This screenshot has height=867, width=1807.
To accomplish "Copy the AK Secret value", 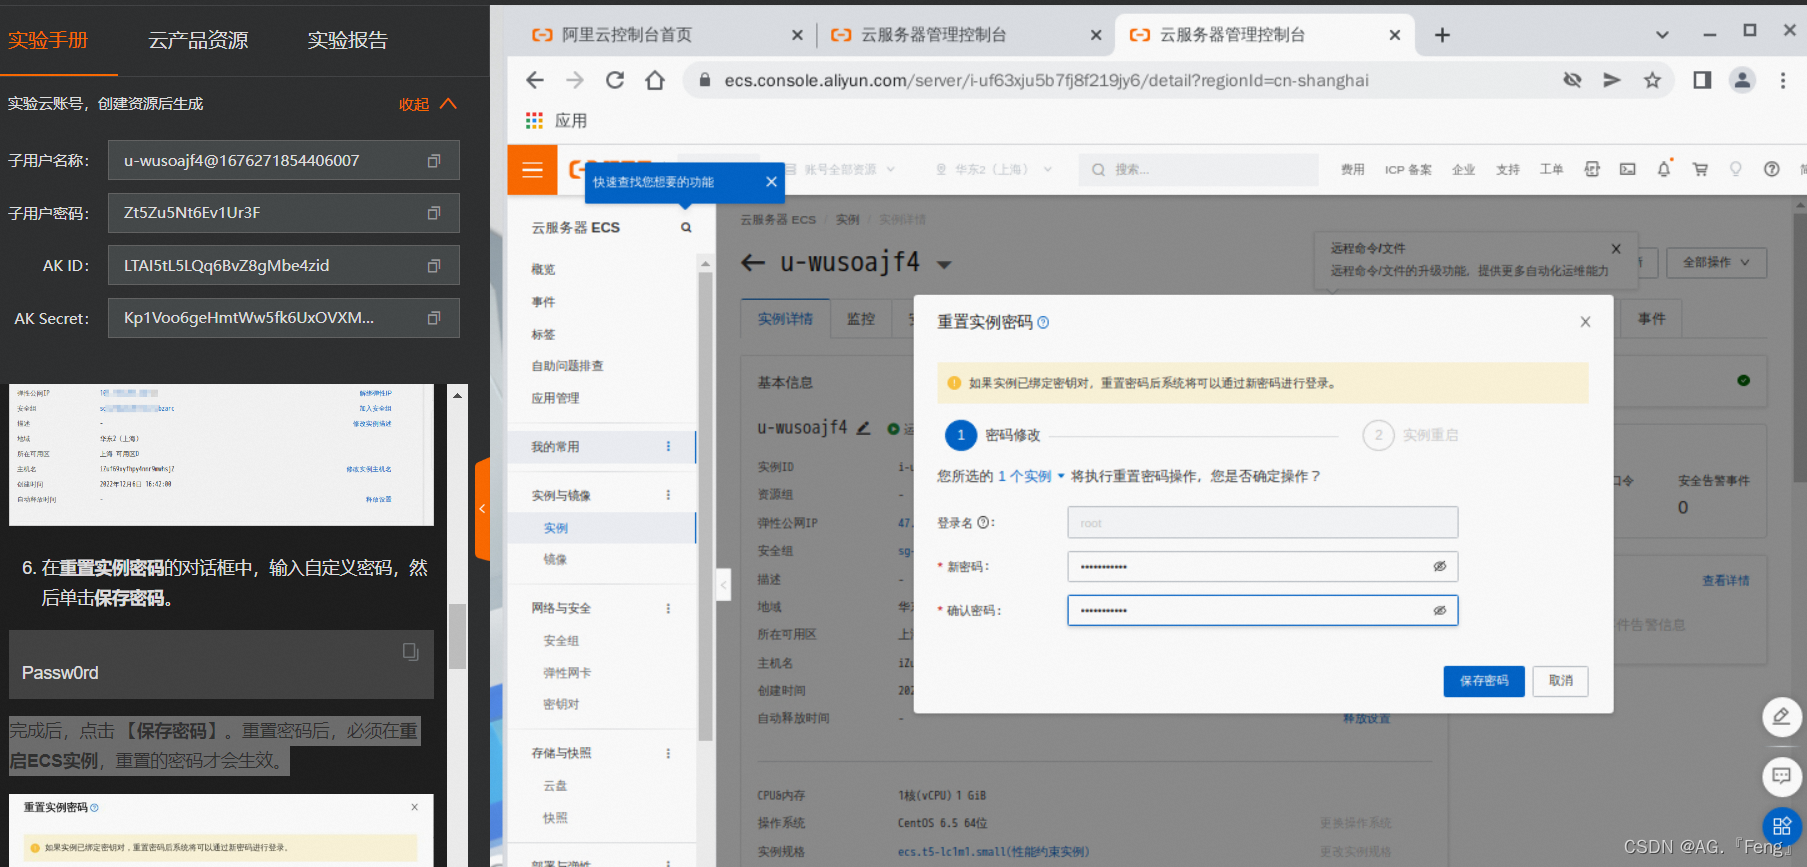I will coord(434,318).
